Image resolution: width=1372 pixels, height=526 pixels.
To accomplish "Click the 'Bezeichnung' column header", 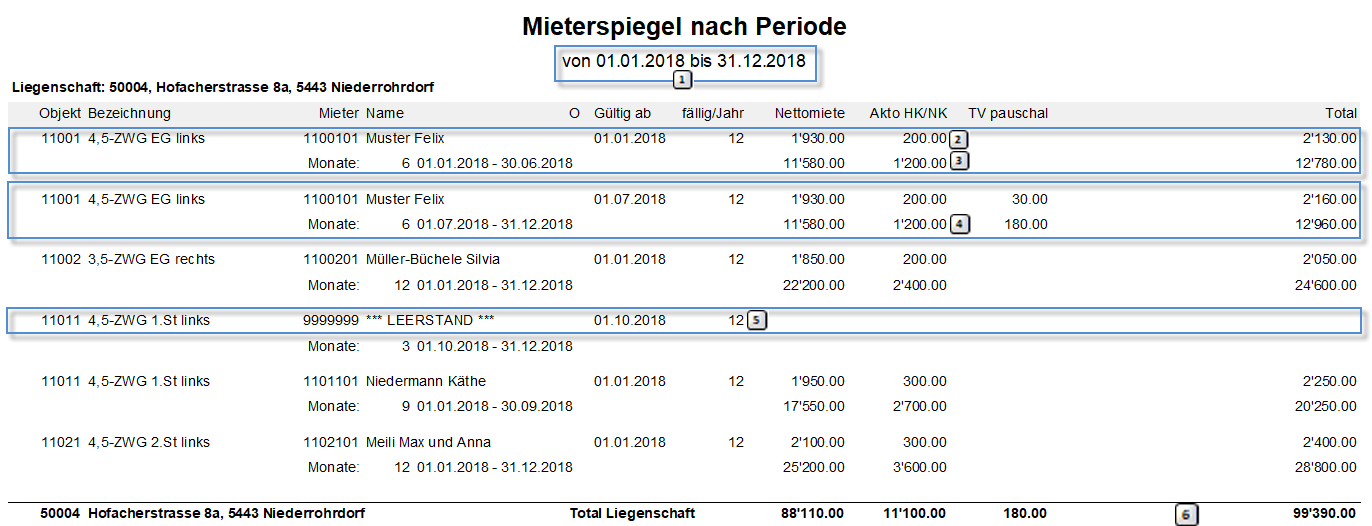I will (x=130, y=113).
